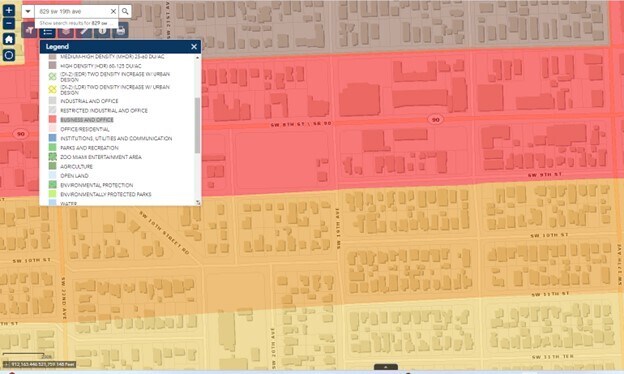Click the map coordinates readout text
Screen dimensions: 624x374
pyautogui.click(x=43, y=364)
